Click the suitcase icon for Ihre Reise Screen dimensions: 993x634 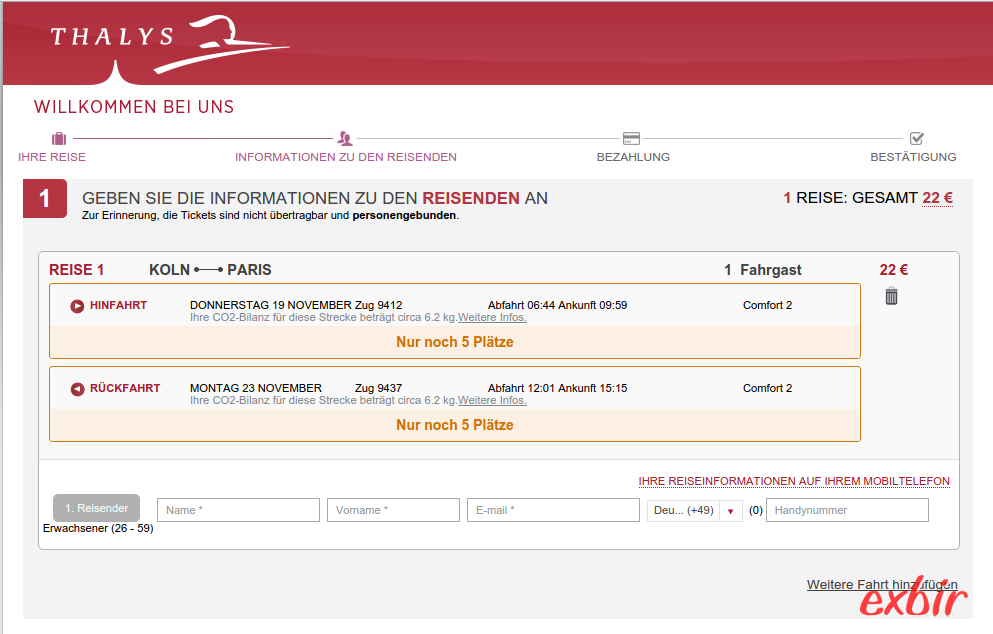point(59,139)
